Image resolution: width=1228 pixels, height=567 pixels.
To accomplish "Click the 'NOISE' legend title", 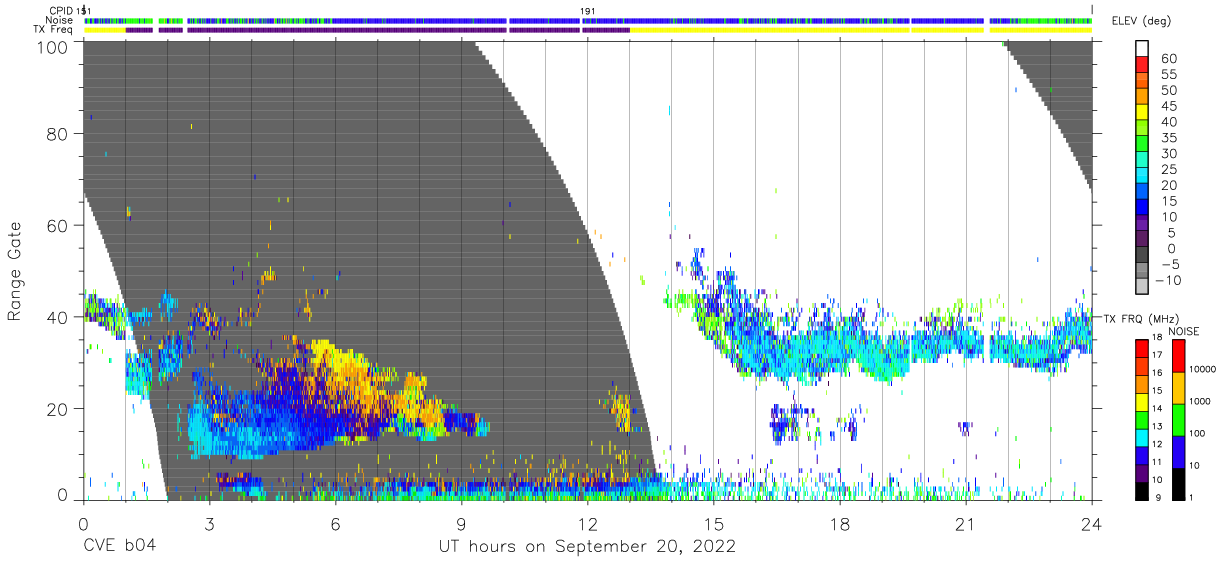I will pyautogui.click(x=1185, y=331).
